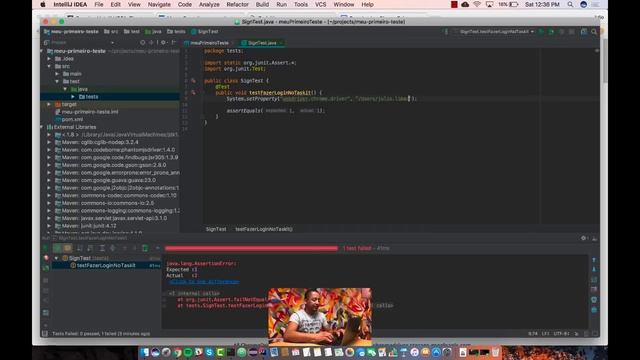
Task: Click the green Run button in toolbar
Action: click(542, 31)
